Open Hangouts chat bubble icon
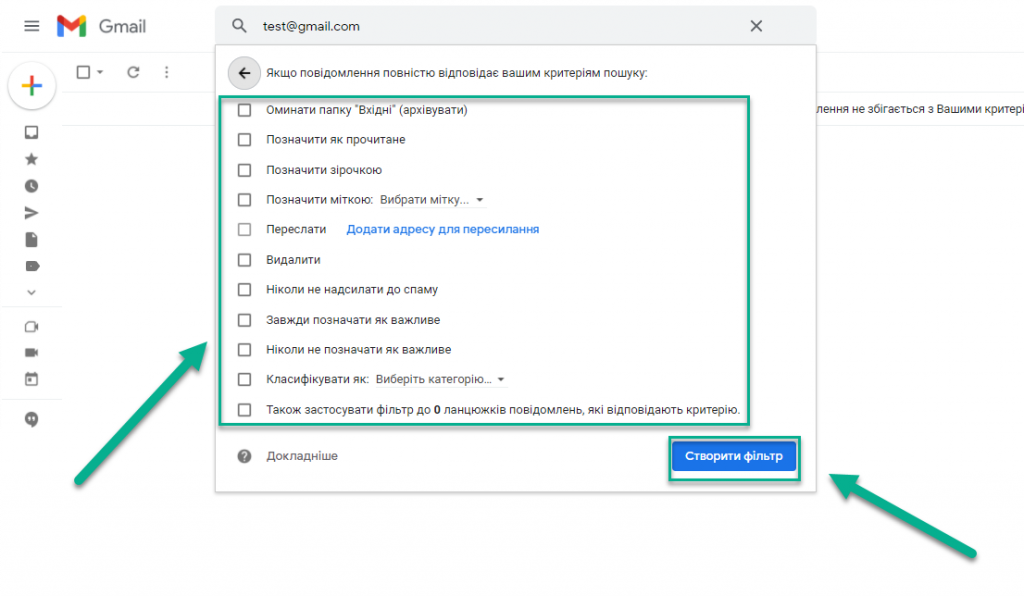The image size is (1024, 596). [x=31, y=419]
